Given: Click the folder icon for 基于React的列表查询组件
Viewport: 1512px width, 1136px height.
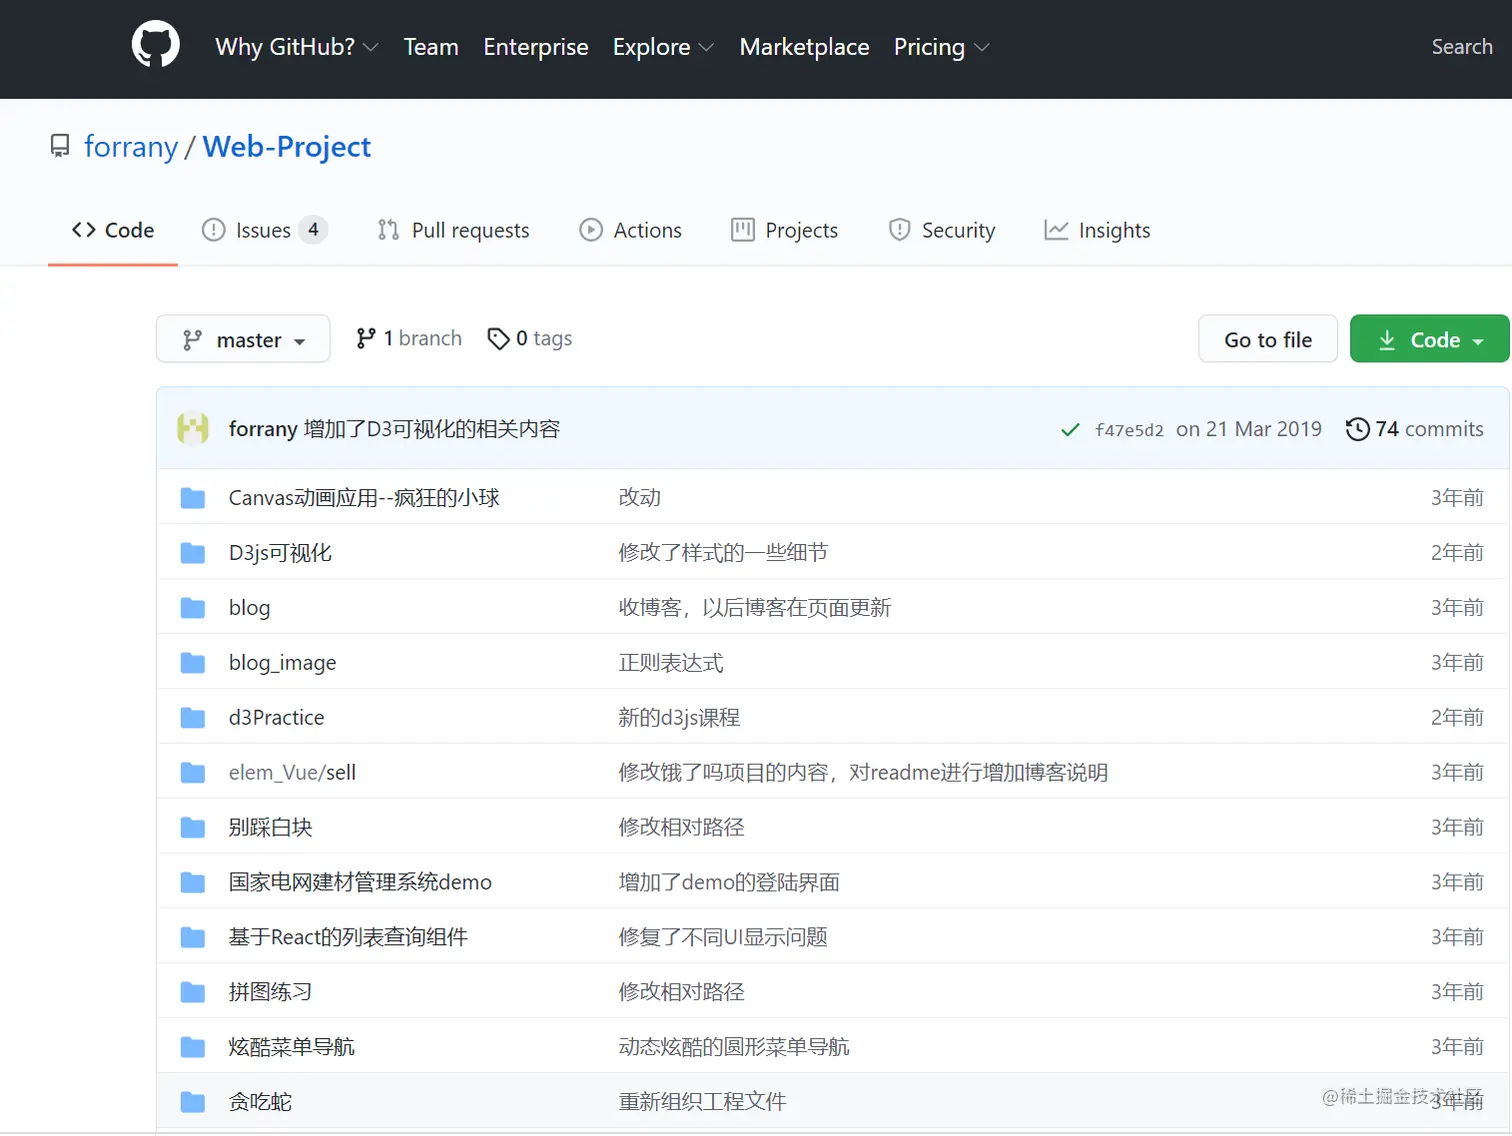Looking at the screenshot, I should pos(193,938).
